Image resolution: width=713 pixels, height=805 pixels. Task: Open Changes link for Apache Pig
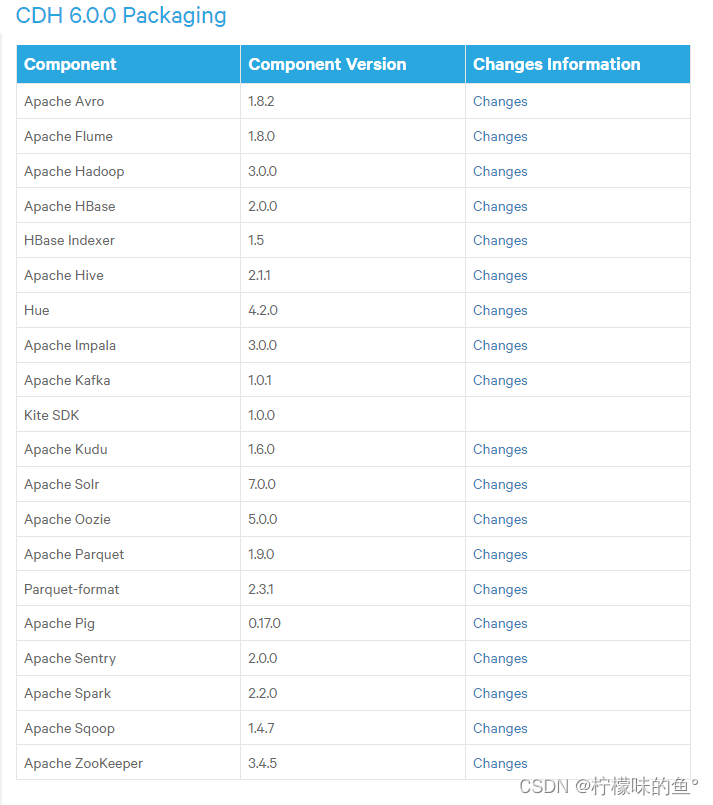click(500, 624)
